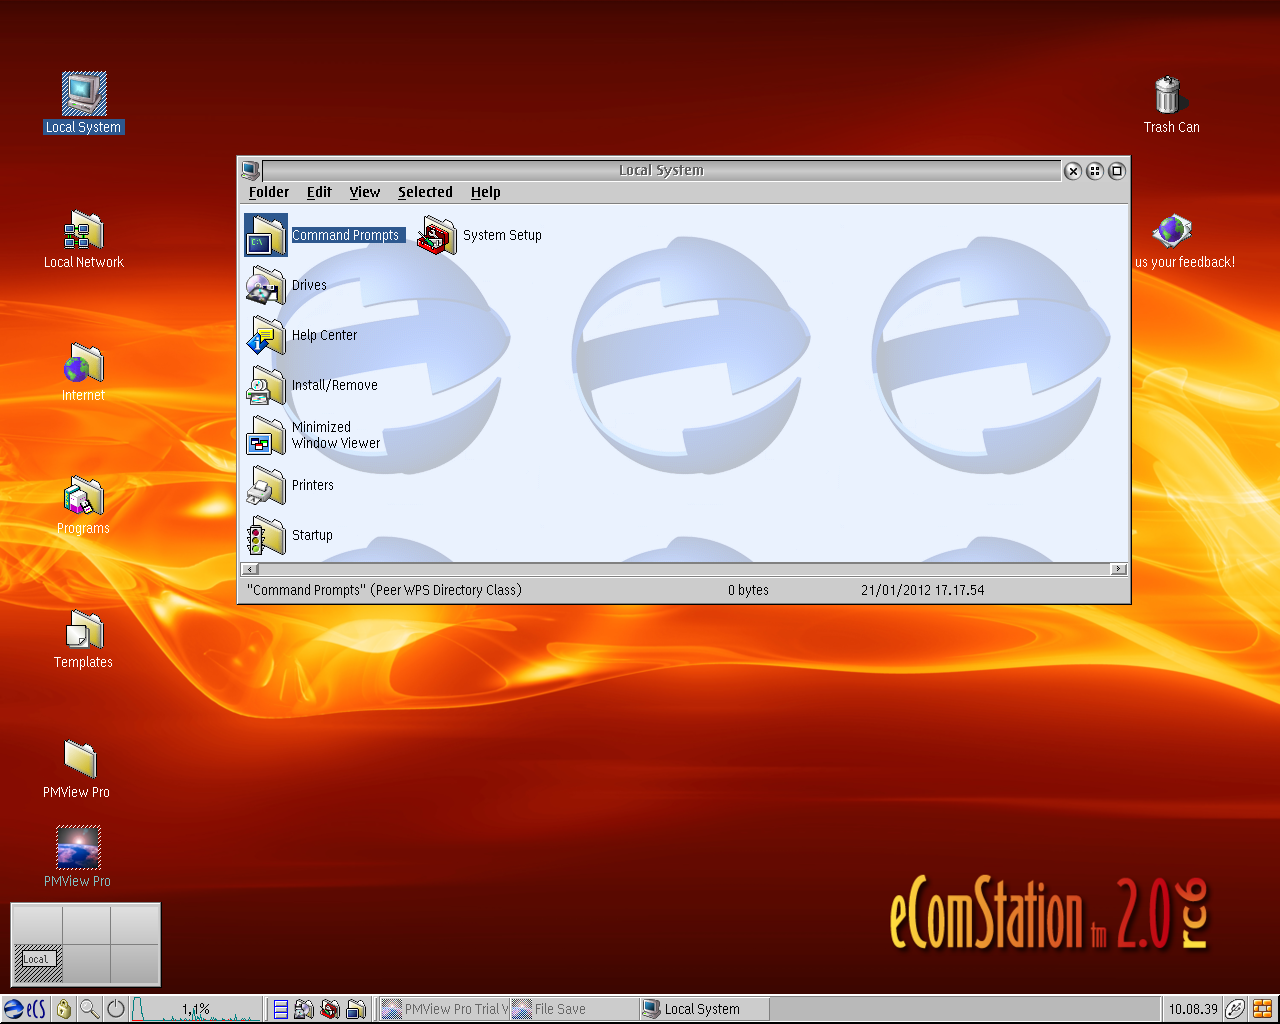The image size is (1280, 1024).
Task: Select the feedback globe desktop icon
Action: click(x=1172, y=231)
